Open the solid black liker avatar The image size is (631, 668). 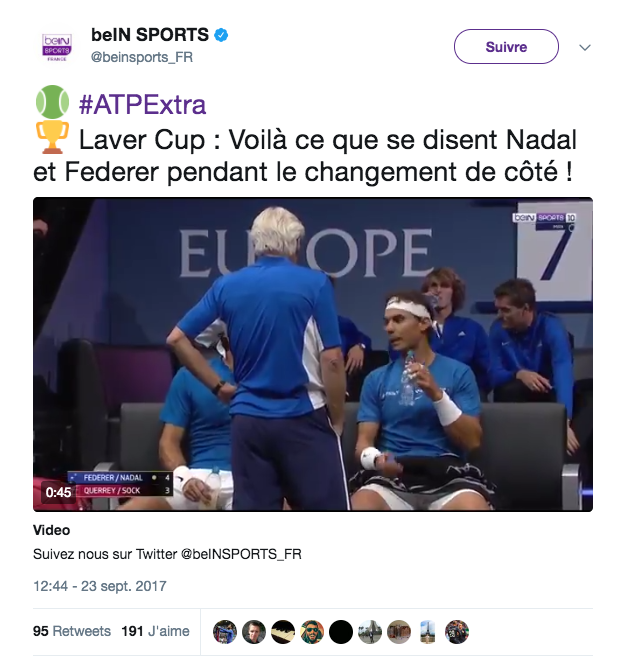pyautogui.click(x=341, y=631)
